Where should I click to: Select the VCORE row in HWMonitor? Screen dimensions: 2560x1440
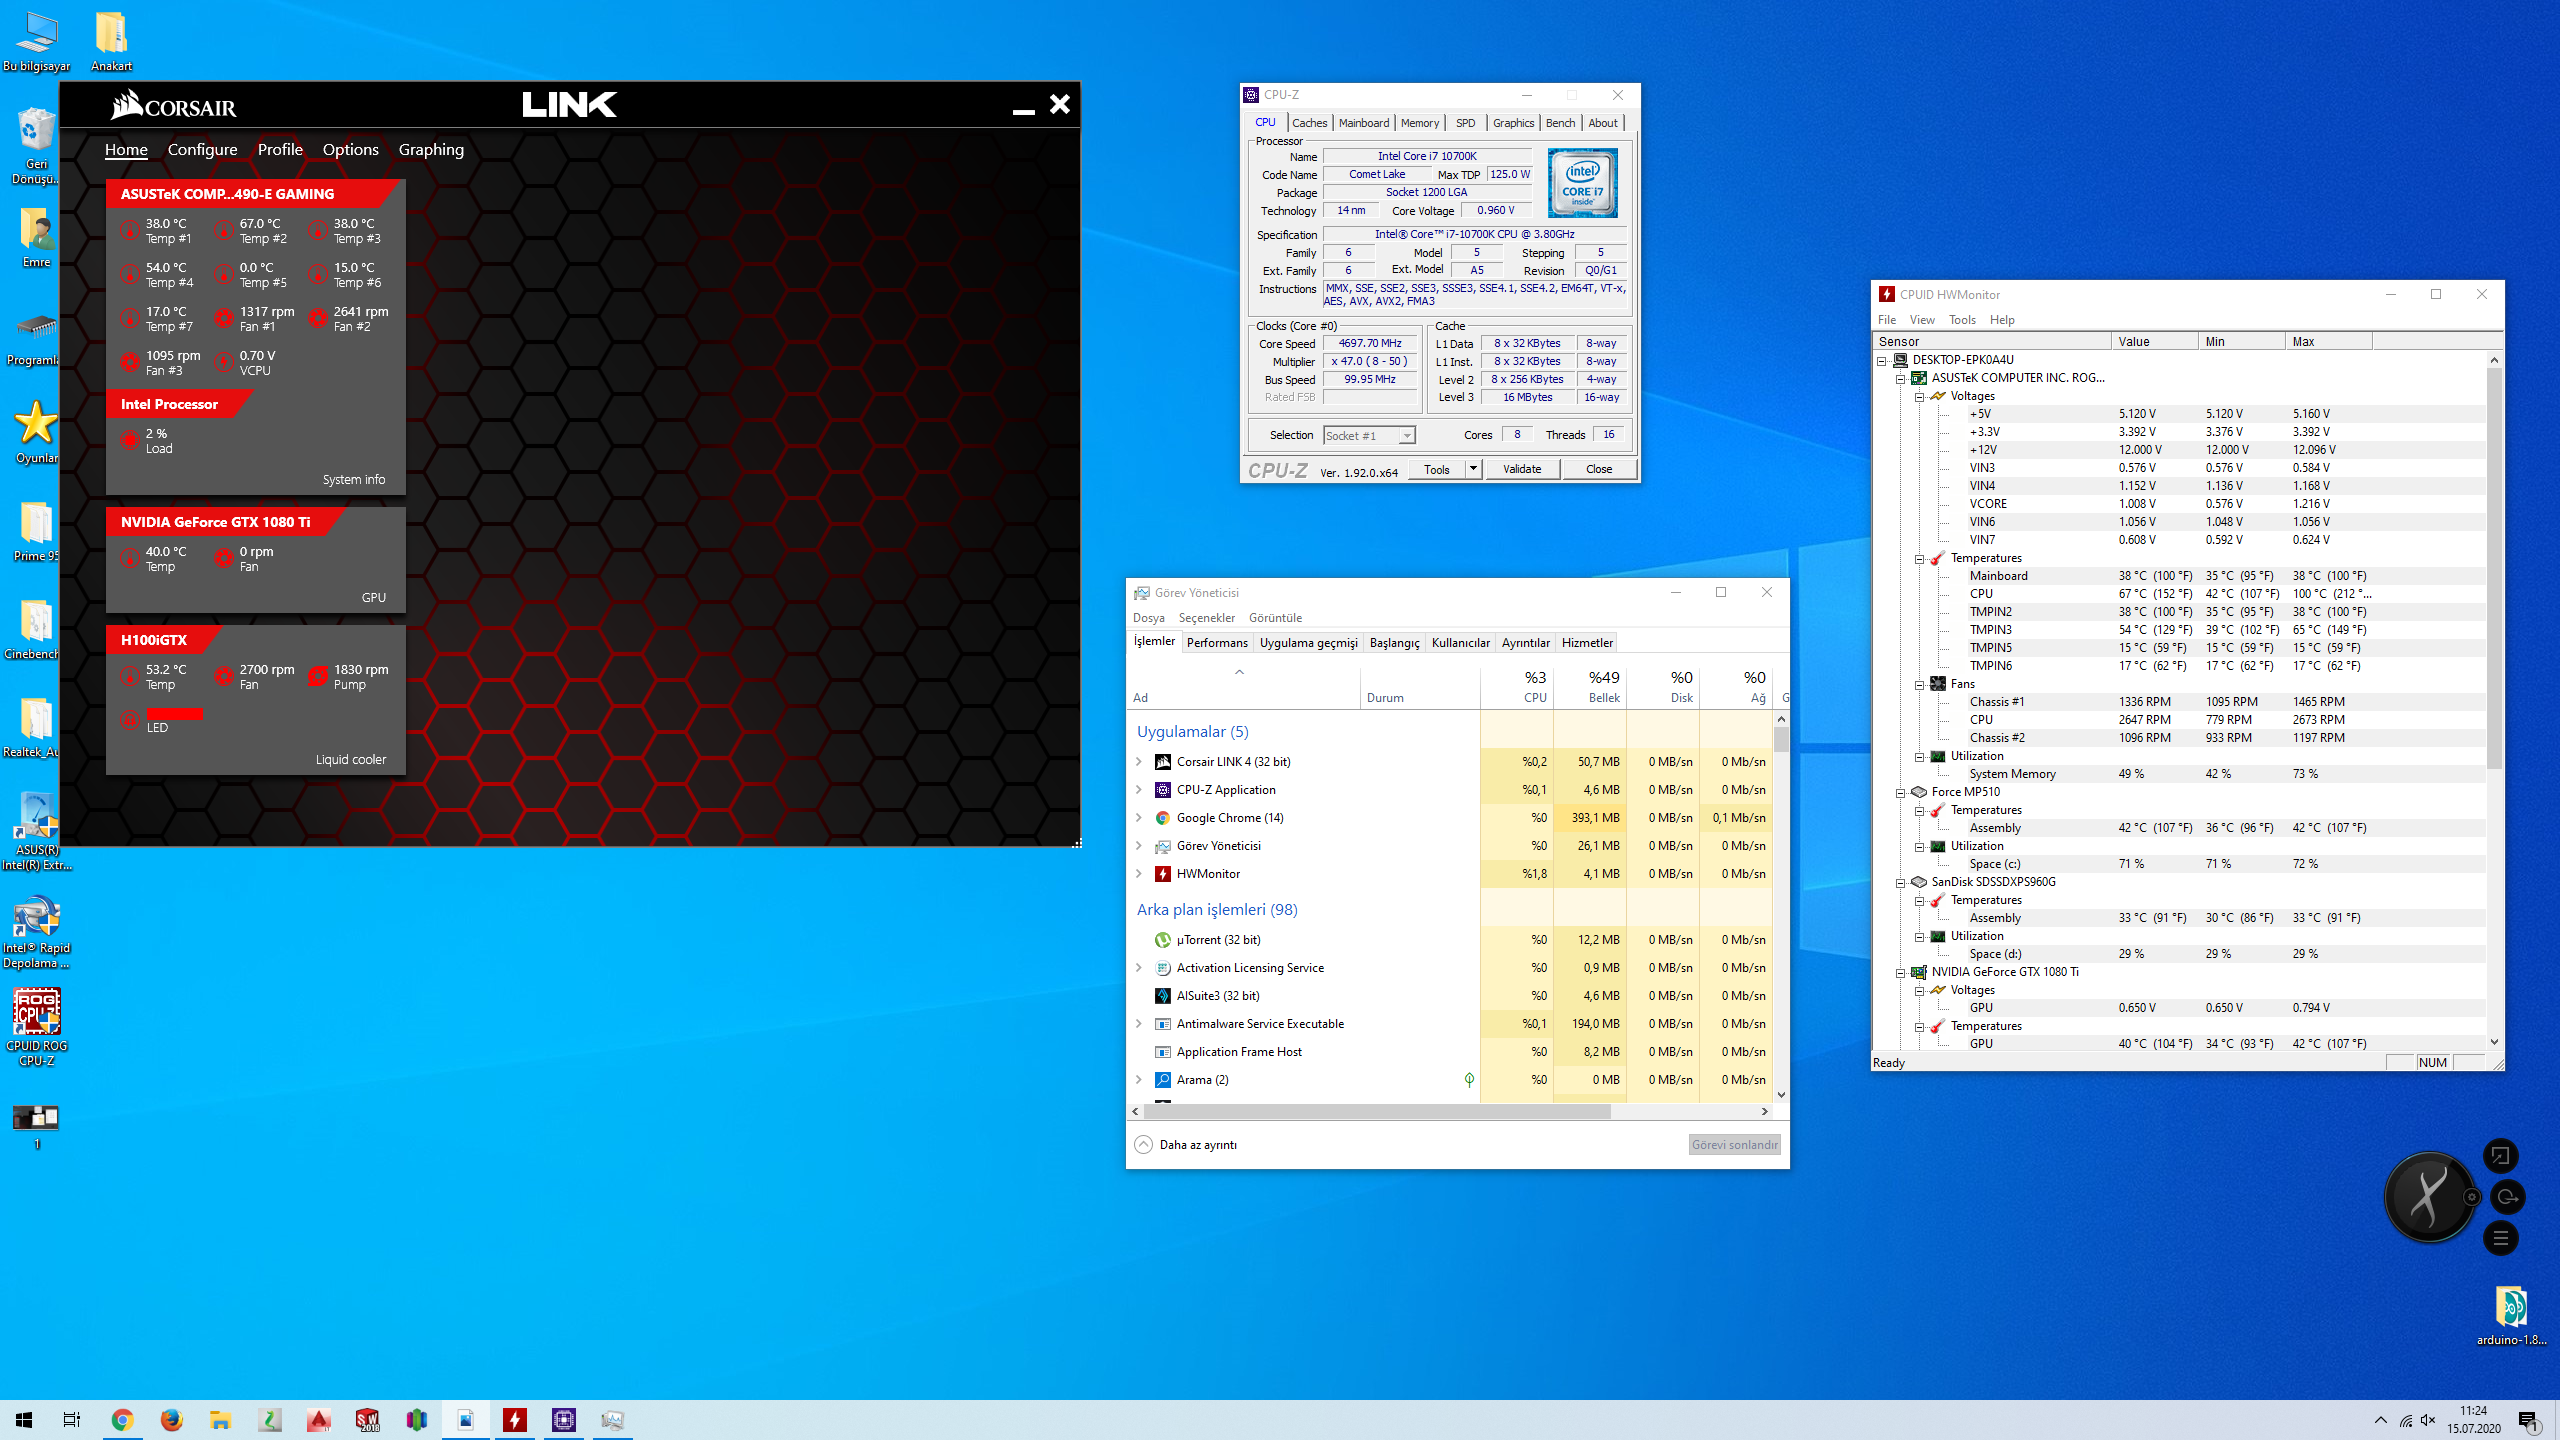click(x=2180, y=504)
